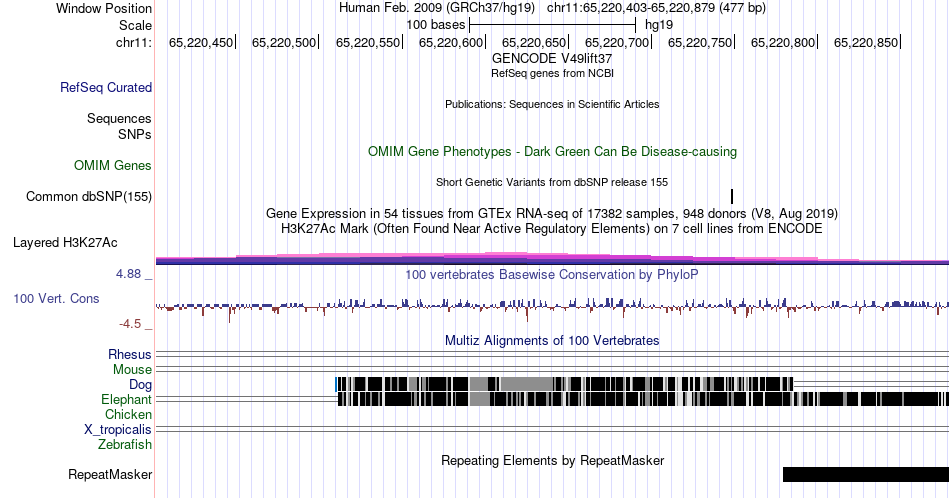Click Multiz Alignments of 100 Vertebrates title

(552, 340)
